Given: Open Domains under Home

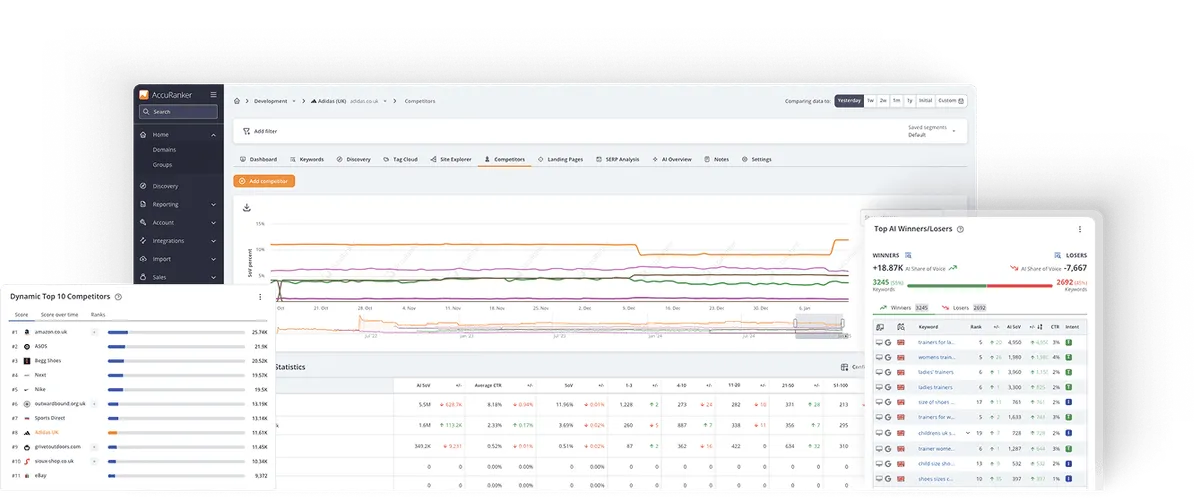Looking at the screenshot, I should click(164, 150).
